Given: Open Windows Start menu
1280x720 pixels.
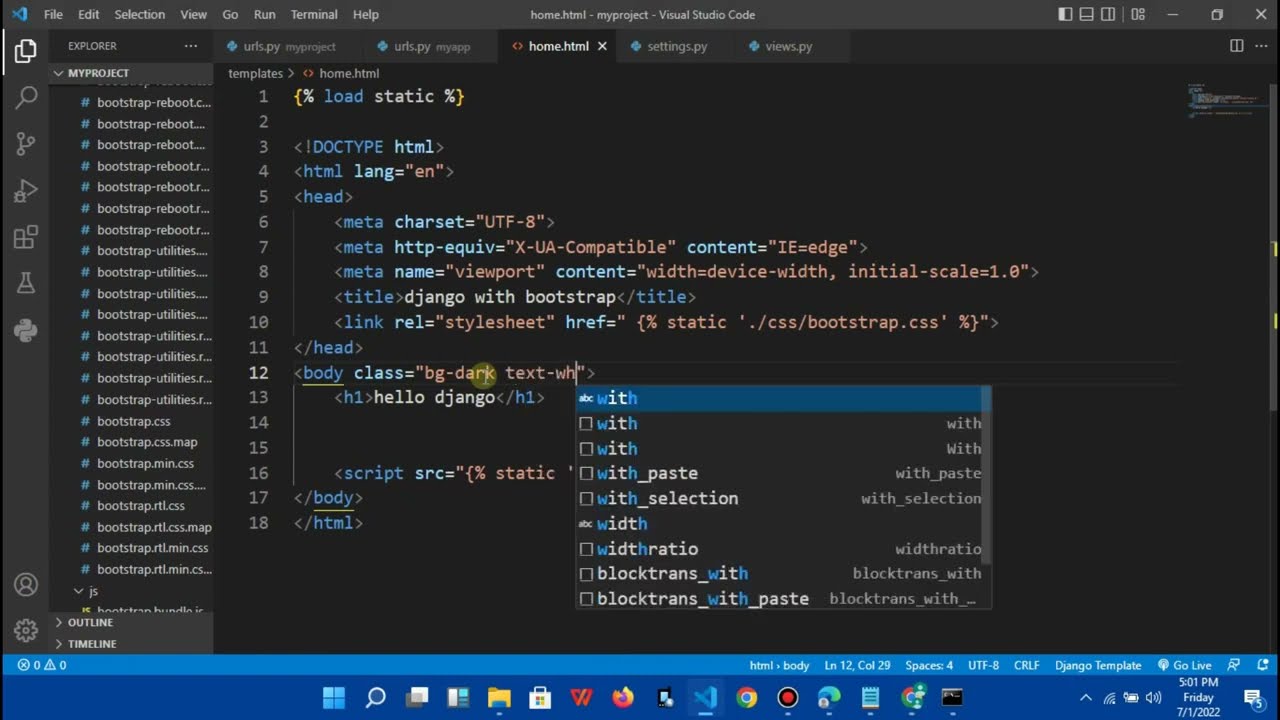Looking at the screenshot, I should pos(334,697).
